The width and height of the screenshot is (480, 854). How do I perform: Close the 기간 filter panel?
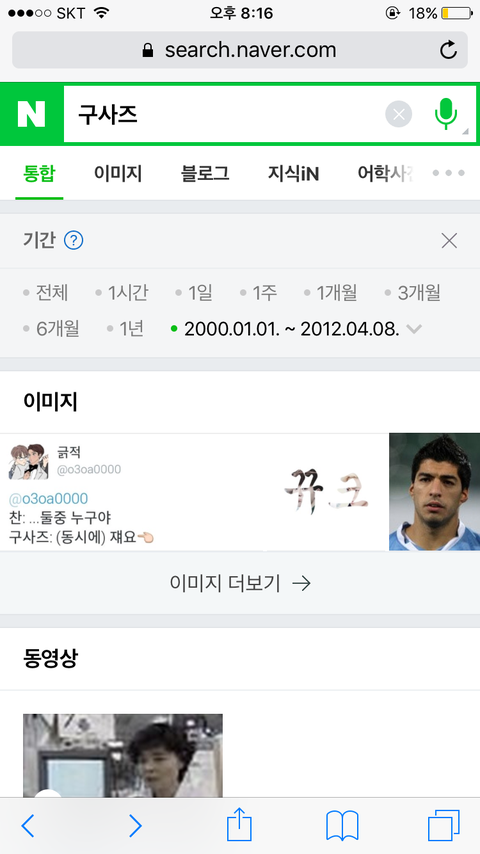click(449, 241)
